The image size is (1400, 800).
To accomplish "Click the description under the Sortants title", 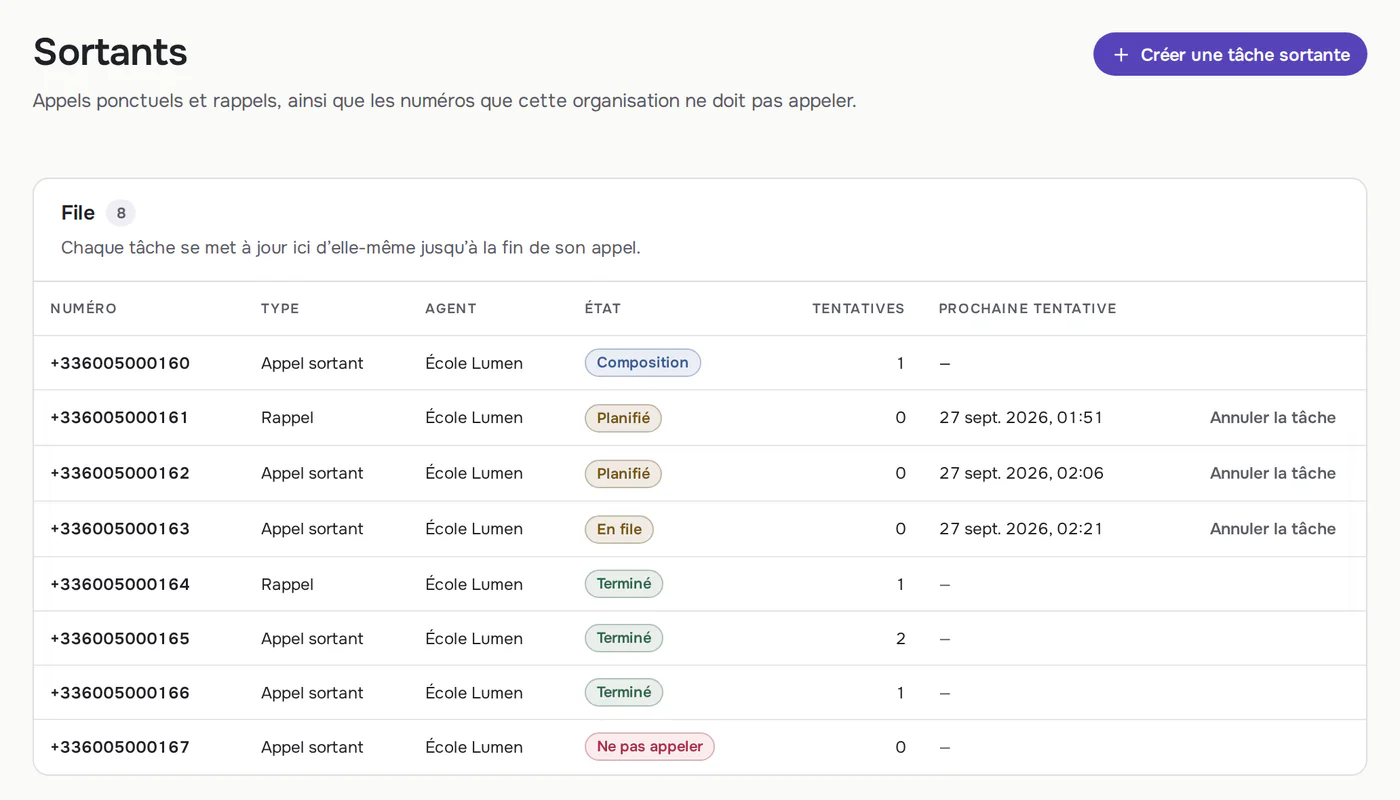I will pos(444,101).
